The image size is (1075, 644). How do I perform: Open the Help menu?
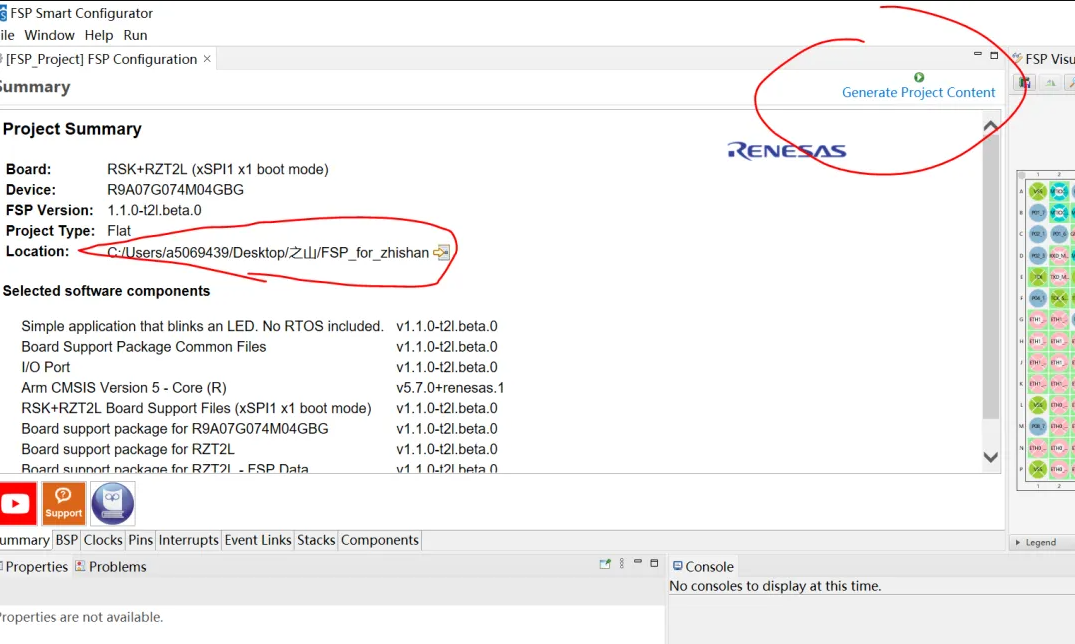tap(99, 35)
